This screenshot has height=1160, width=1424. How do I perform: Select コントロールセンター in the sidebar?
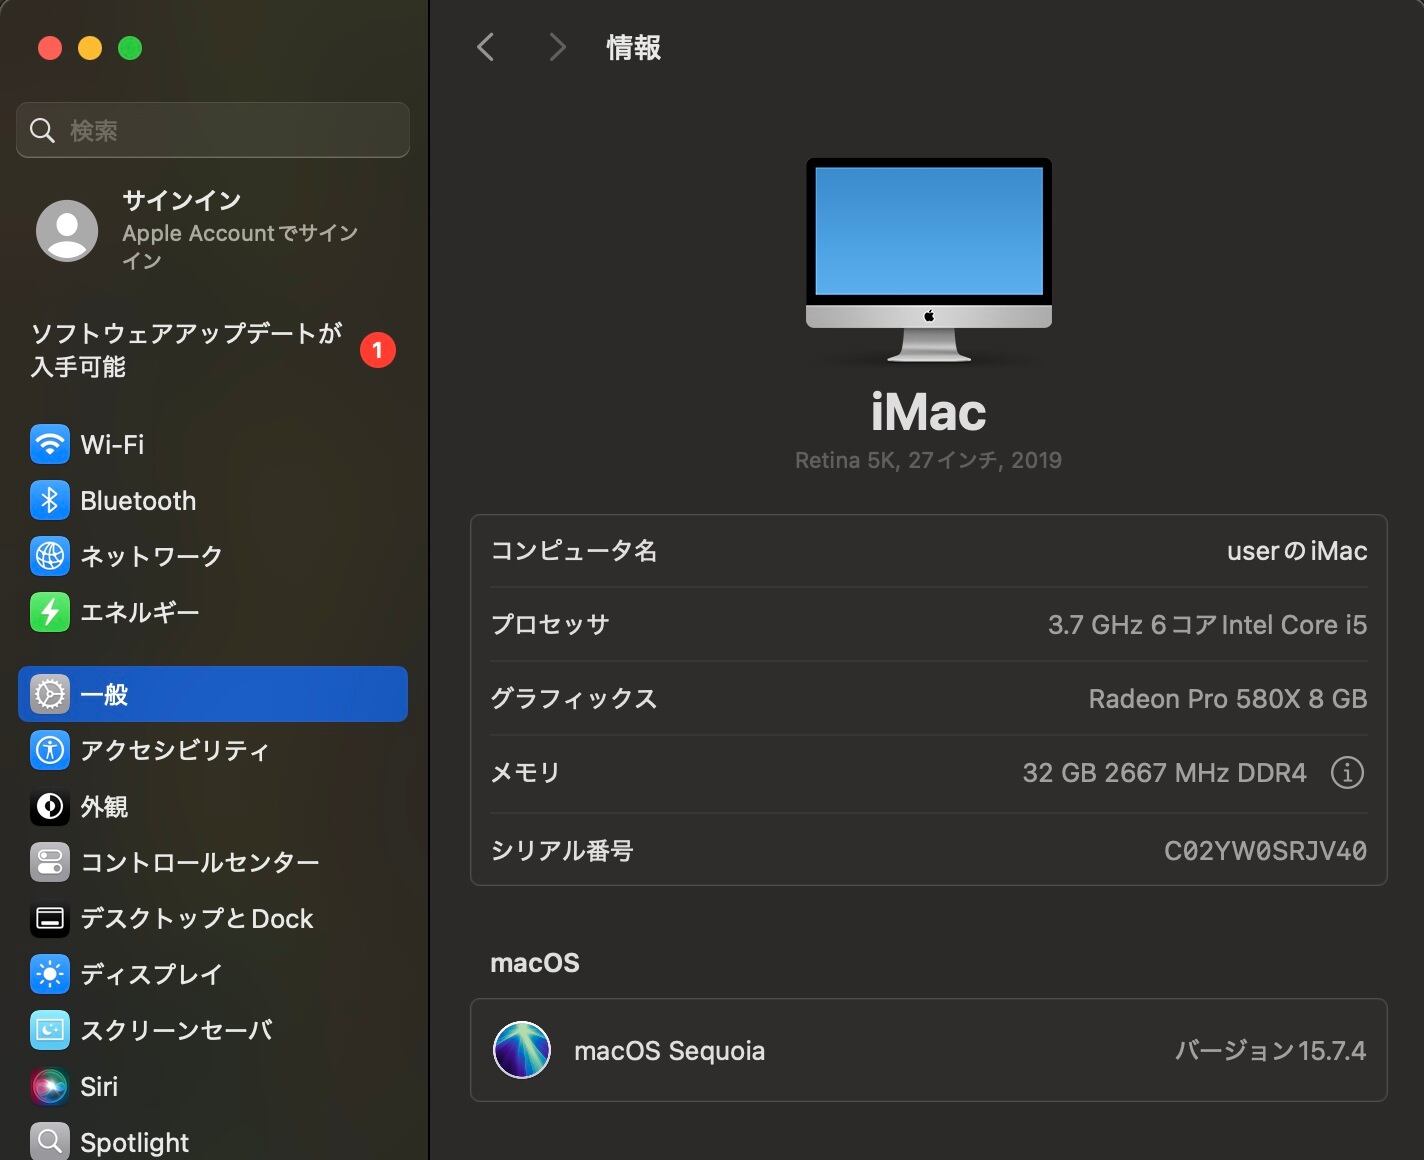point(213,862)
